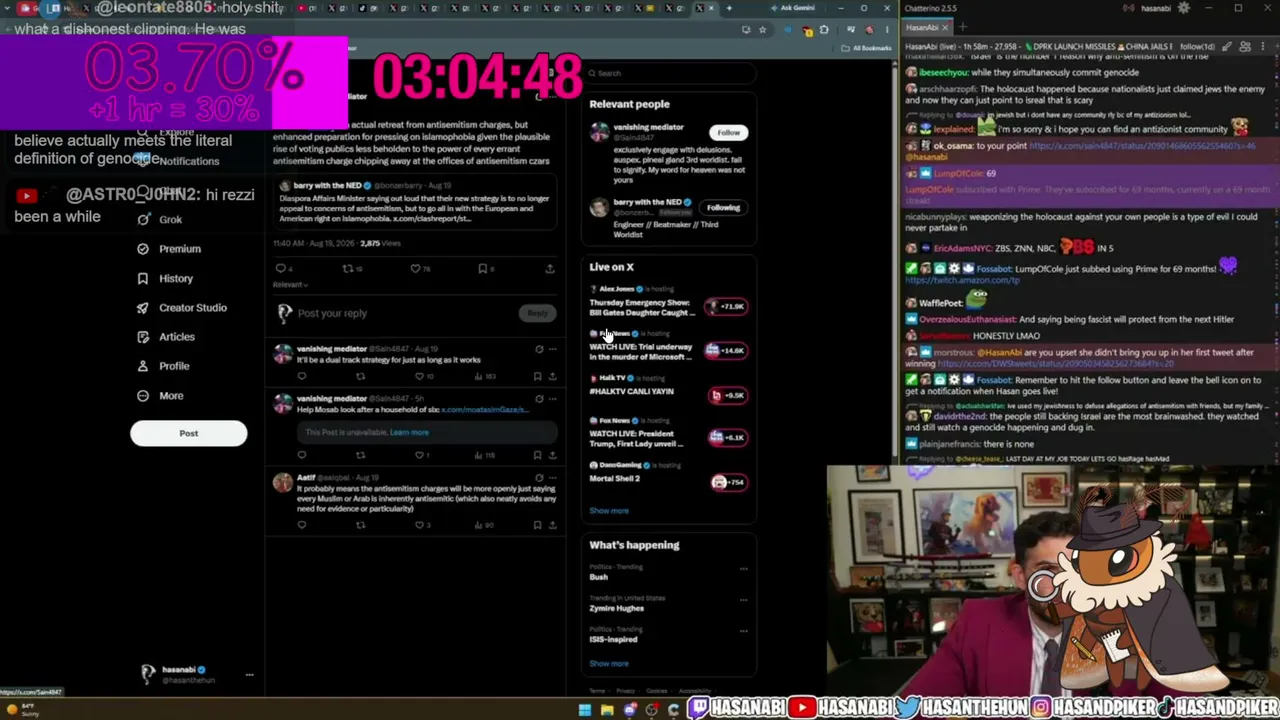Share Aatif's comment
The image size is (1280, 720).
[551, 525]
